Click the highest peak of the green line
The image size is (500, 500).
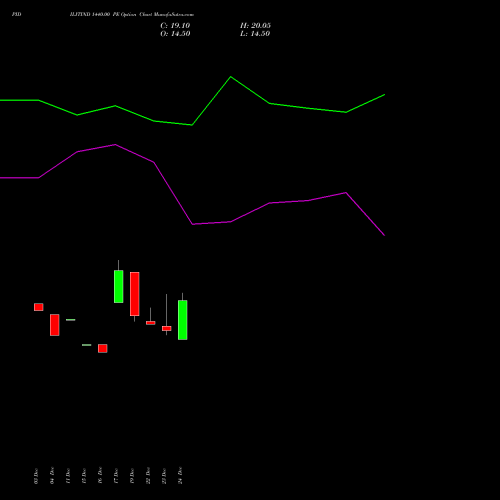pos(231,77)
